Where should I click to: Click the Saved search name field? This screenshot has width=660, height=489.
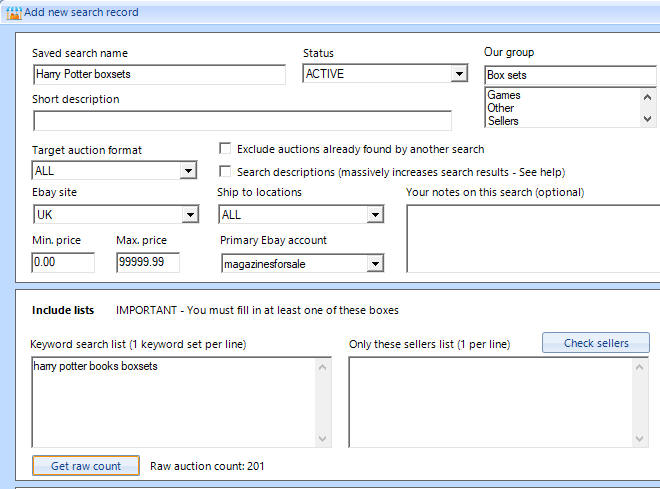159,74
